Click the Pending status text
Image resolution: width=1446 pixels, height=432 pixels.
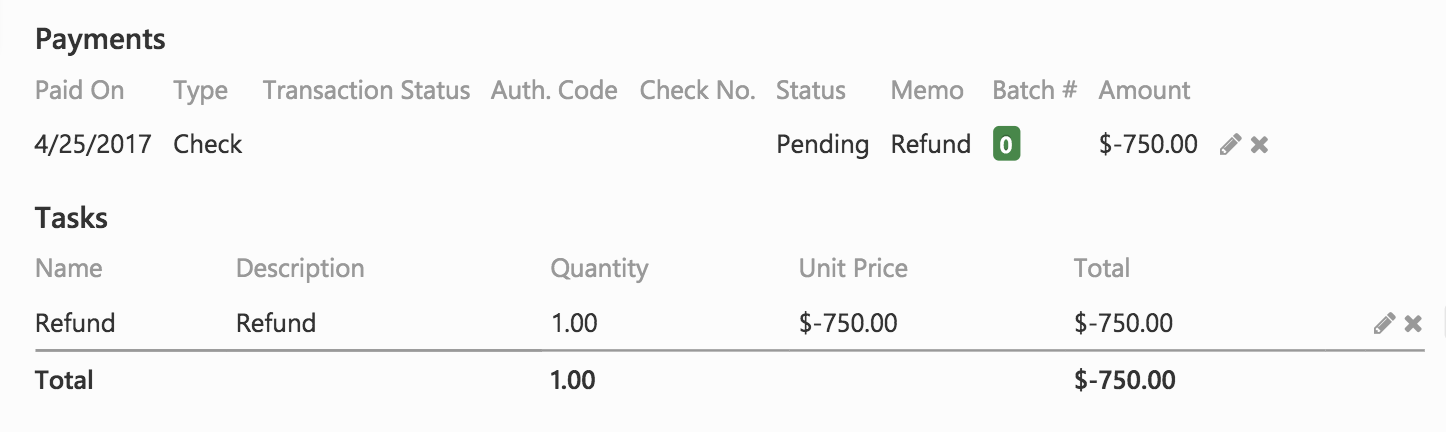coord(823,145)
